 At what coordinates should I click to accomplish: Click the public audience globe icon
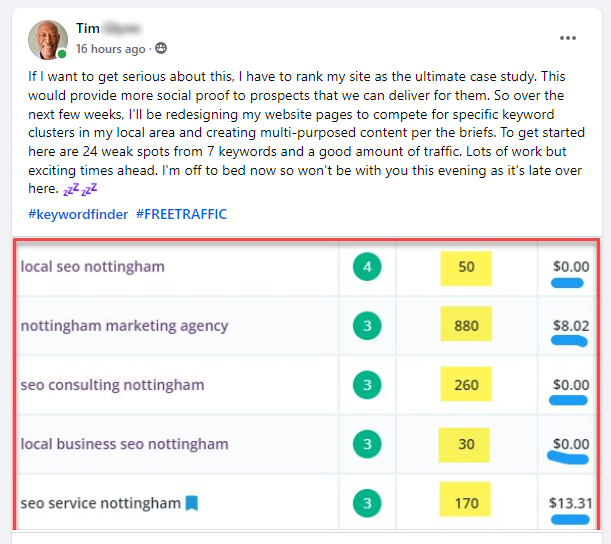coord(162,49)
